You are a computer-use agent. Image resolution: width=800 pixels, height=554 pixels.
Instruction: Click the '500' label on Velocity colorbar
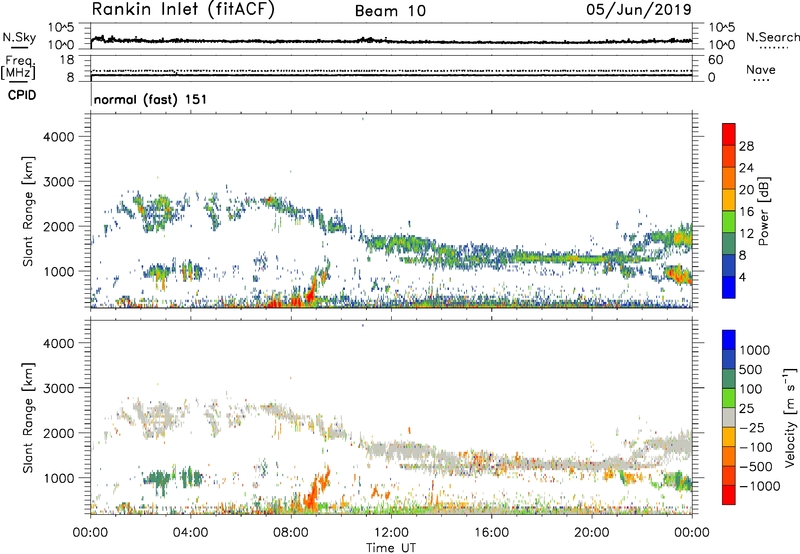pos(751,370)
